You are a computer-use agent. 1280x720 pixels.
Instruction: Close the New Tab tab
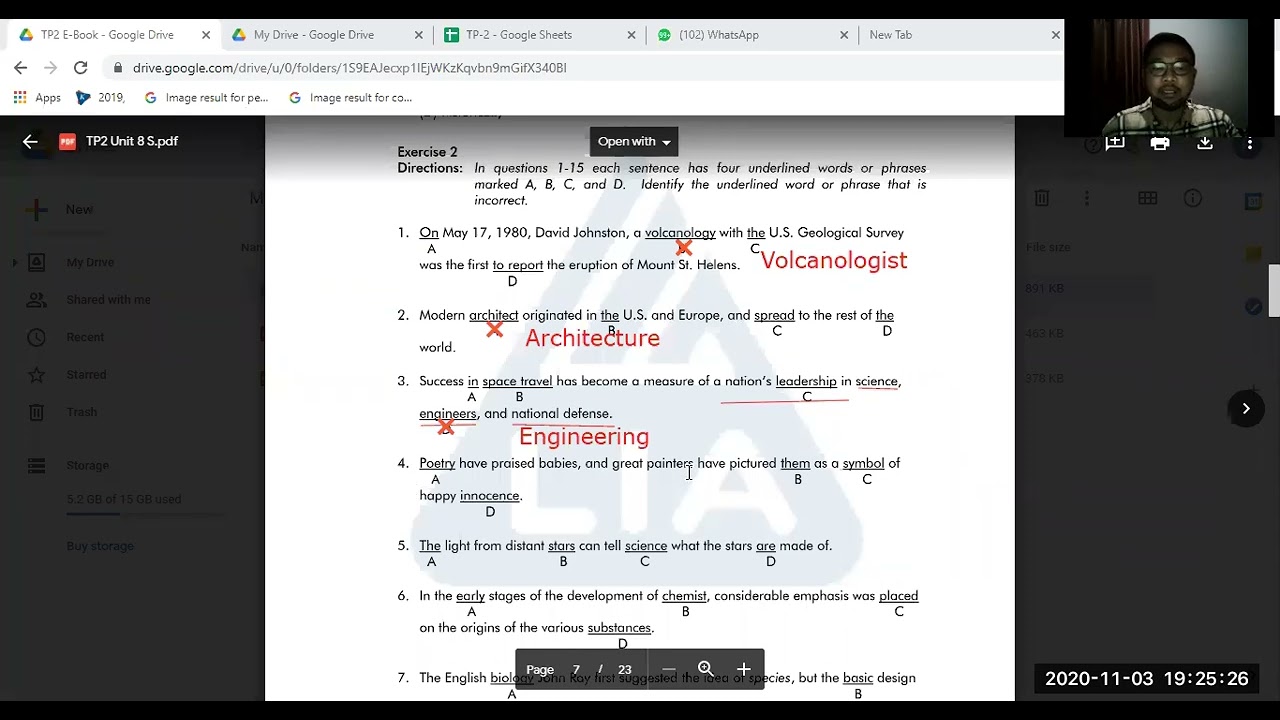[x=1055, y=35]
